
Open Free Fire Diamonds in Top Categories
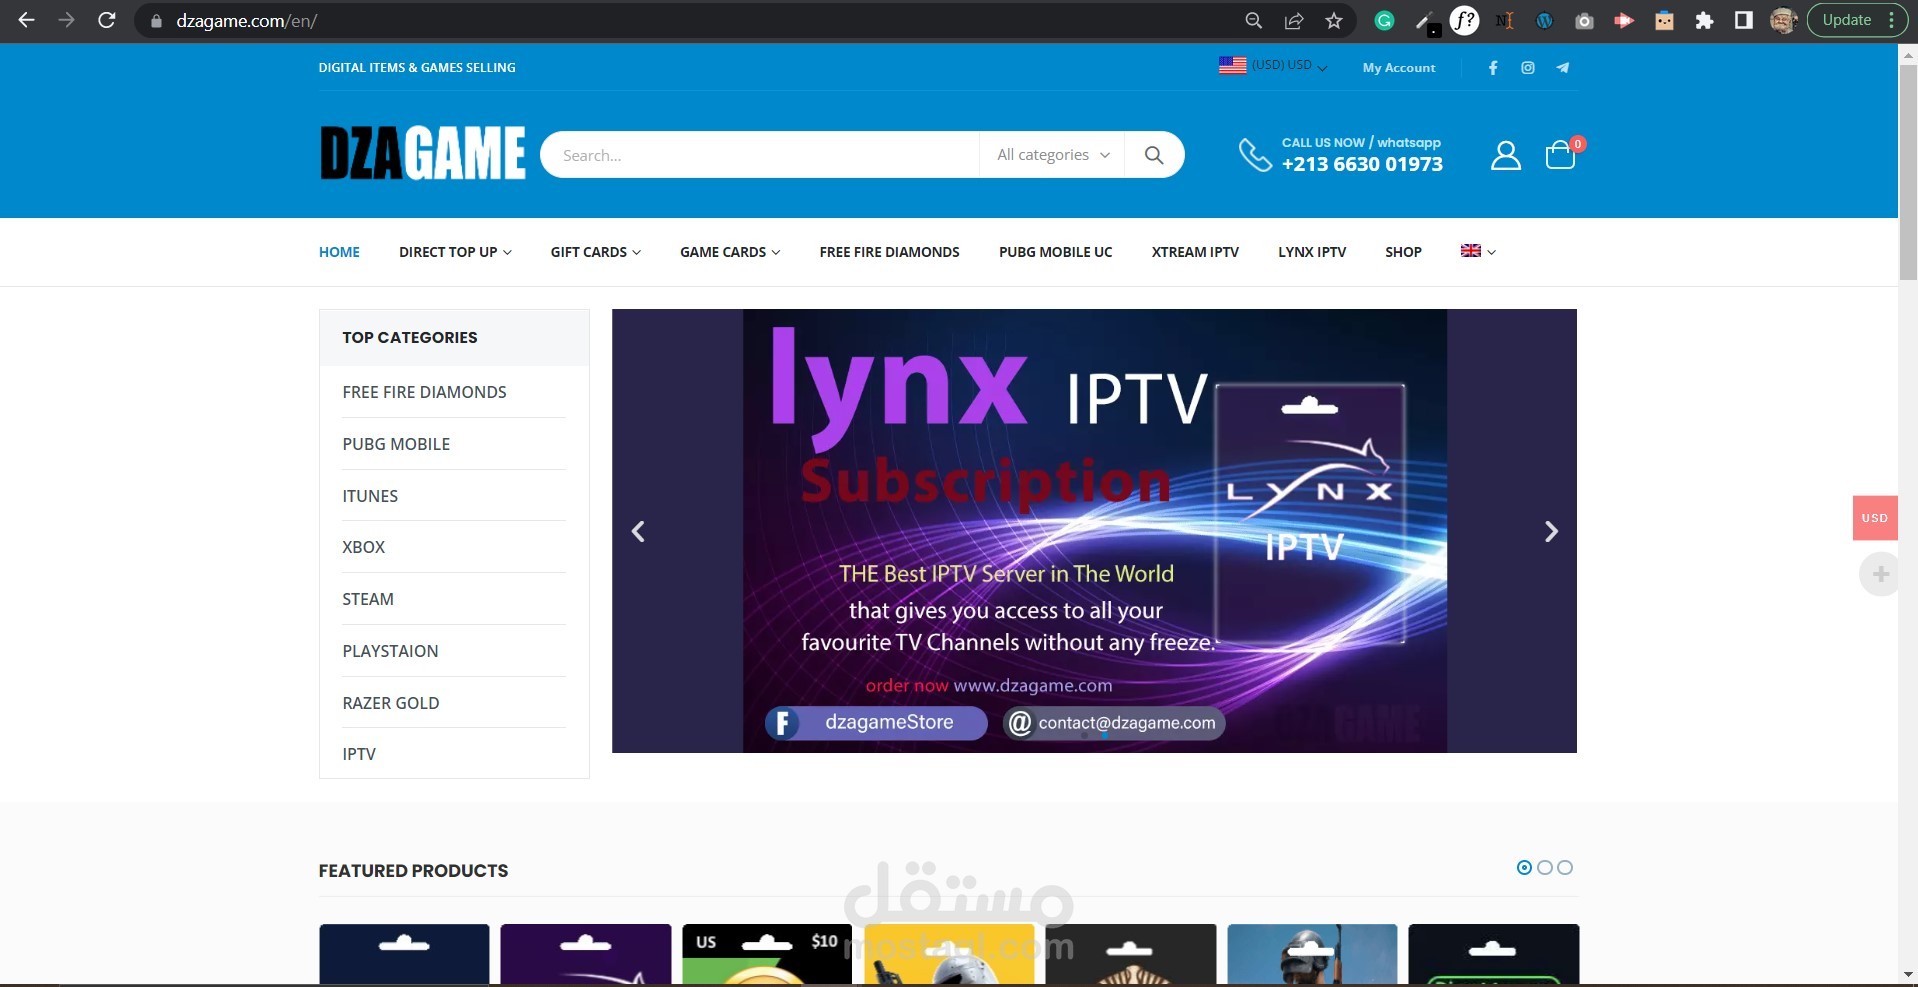(424, 392)
